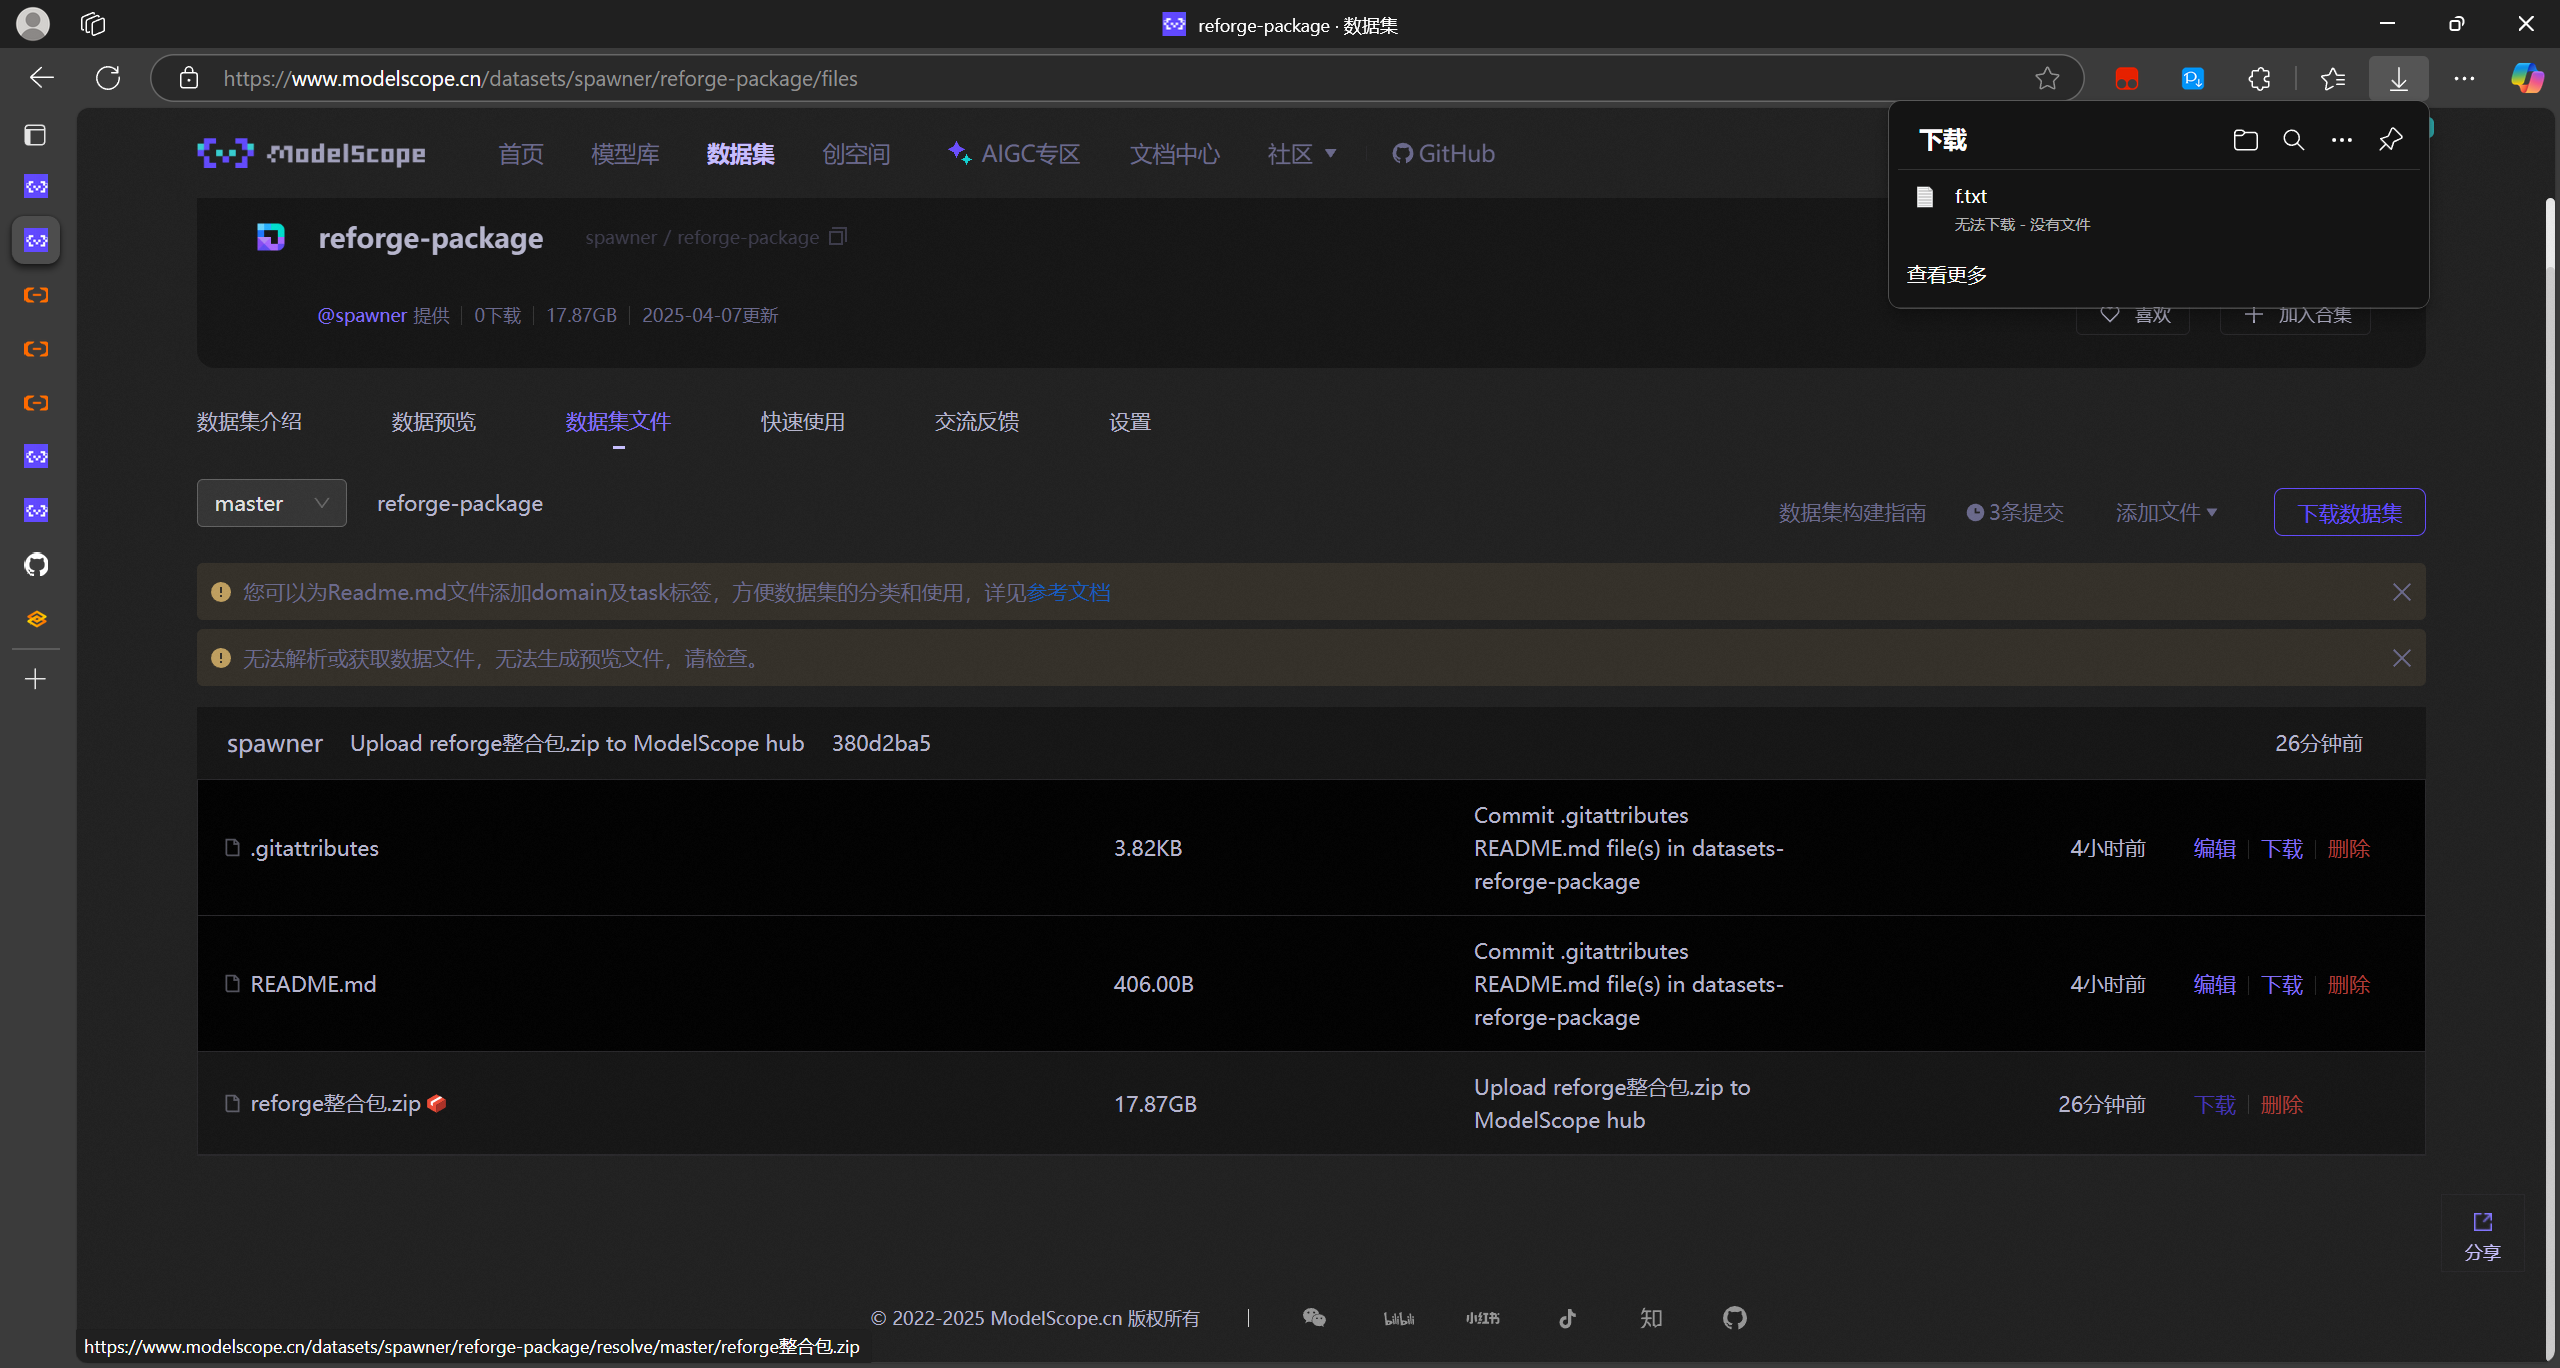Open the .gitattributes file name

314,848
